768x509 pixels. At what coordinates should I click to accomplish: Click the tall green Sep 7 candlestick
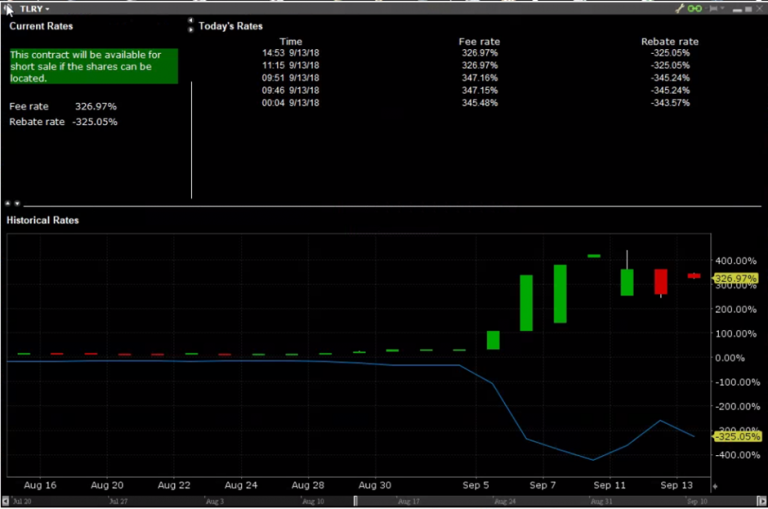[560, 293]
